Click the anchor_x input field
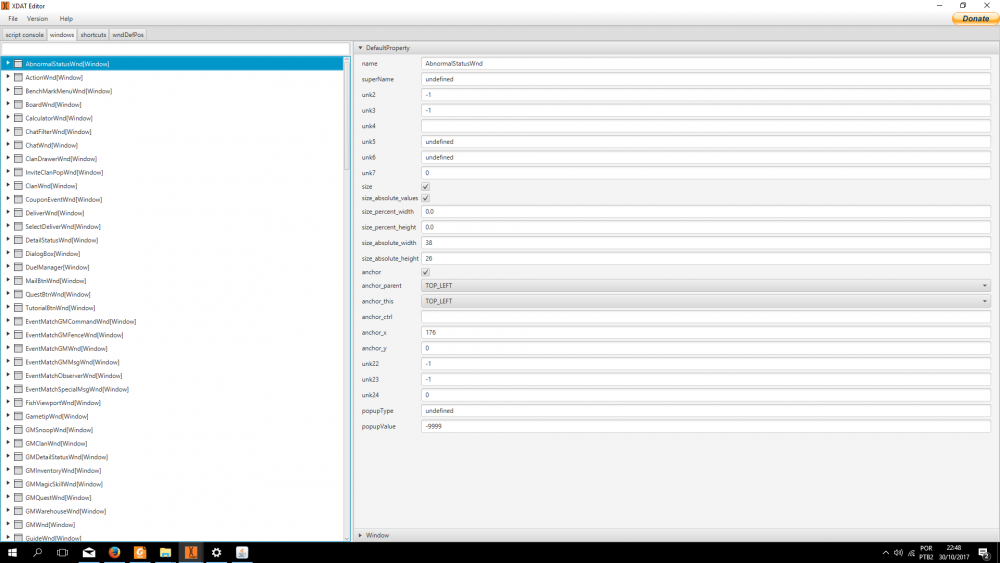1000x563 pixels. tap(705, 332)
